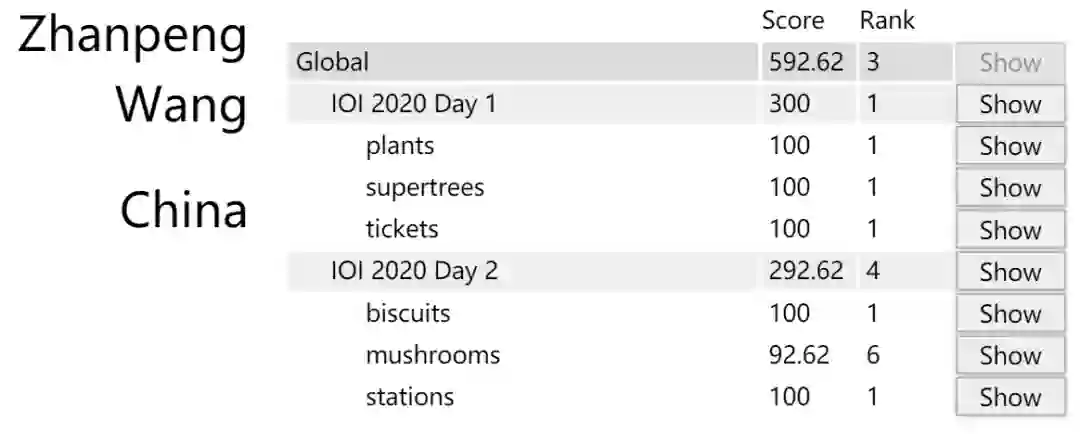1080x434 pixels.
Task: Select IOI 2020 Day 2 row
Action: tap(415, 272)
